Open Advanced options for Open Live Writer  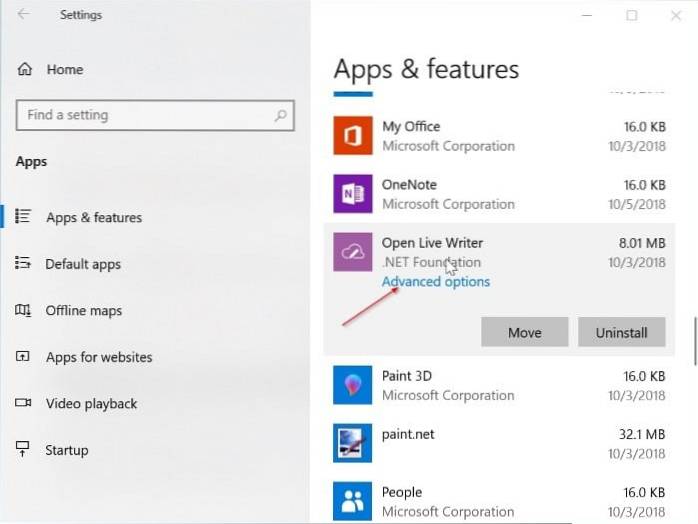(x=436, y=282)
